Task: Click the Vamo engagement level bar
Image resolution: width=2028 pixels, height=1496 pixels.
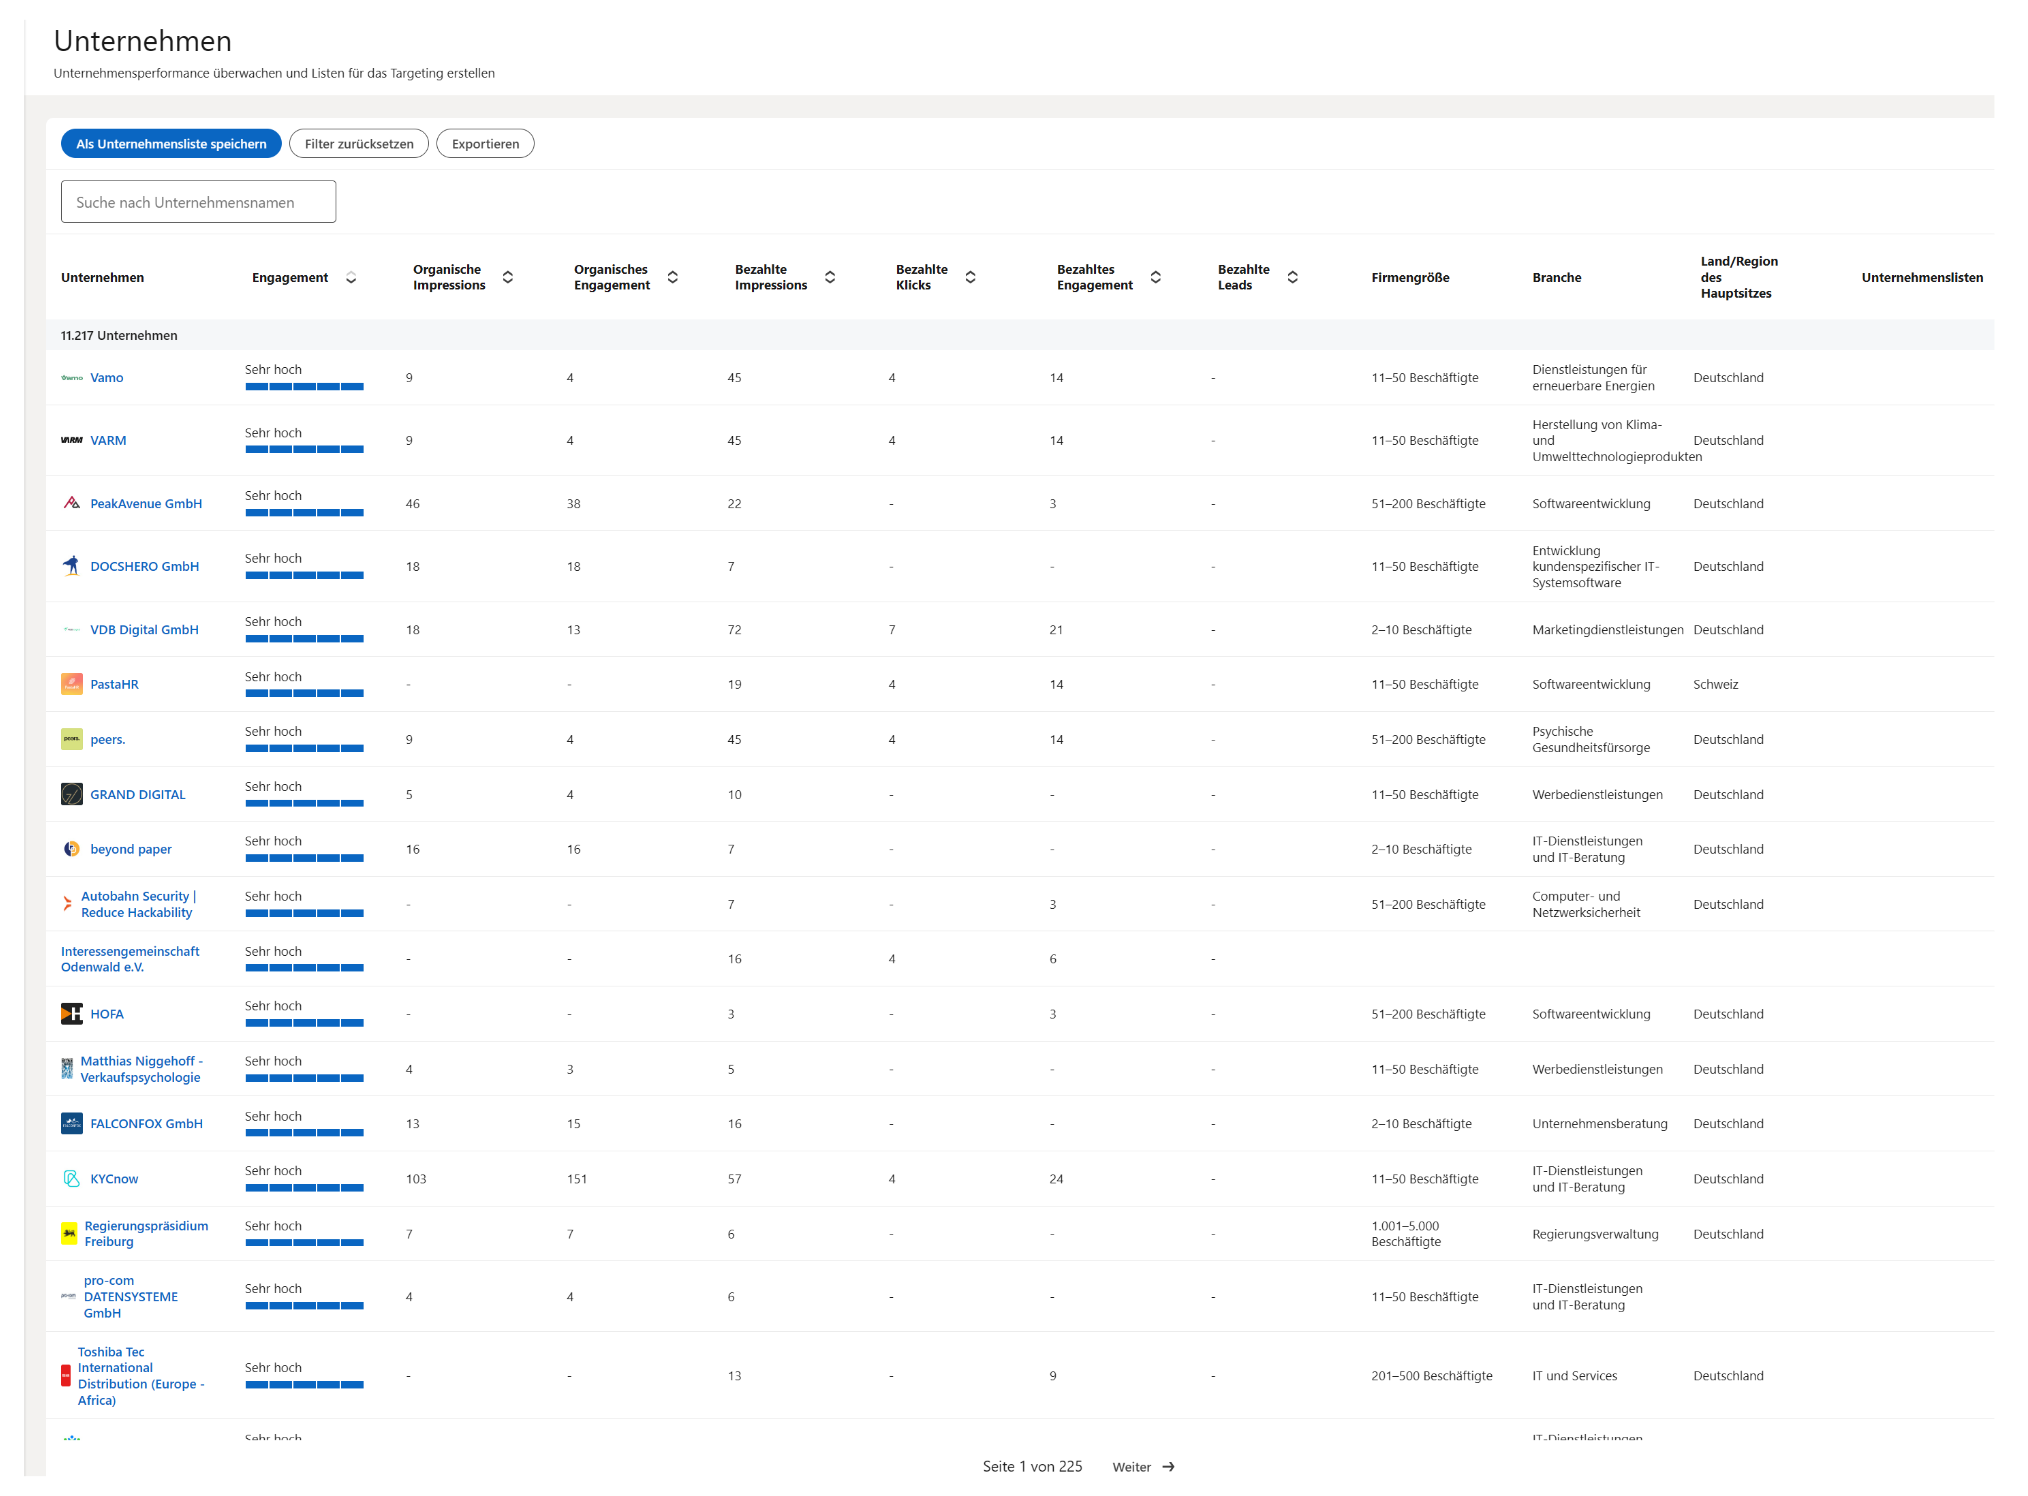Action: [x=304, y=387]
